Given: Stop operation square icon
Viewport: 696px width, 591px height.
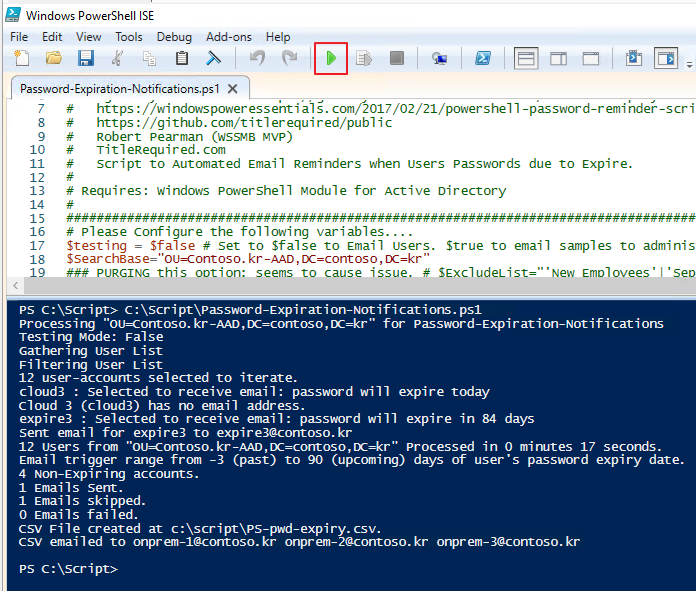Looking at the screenshot, I should click(x=396, y=58).
